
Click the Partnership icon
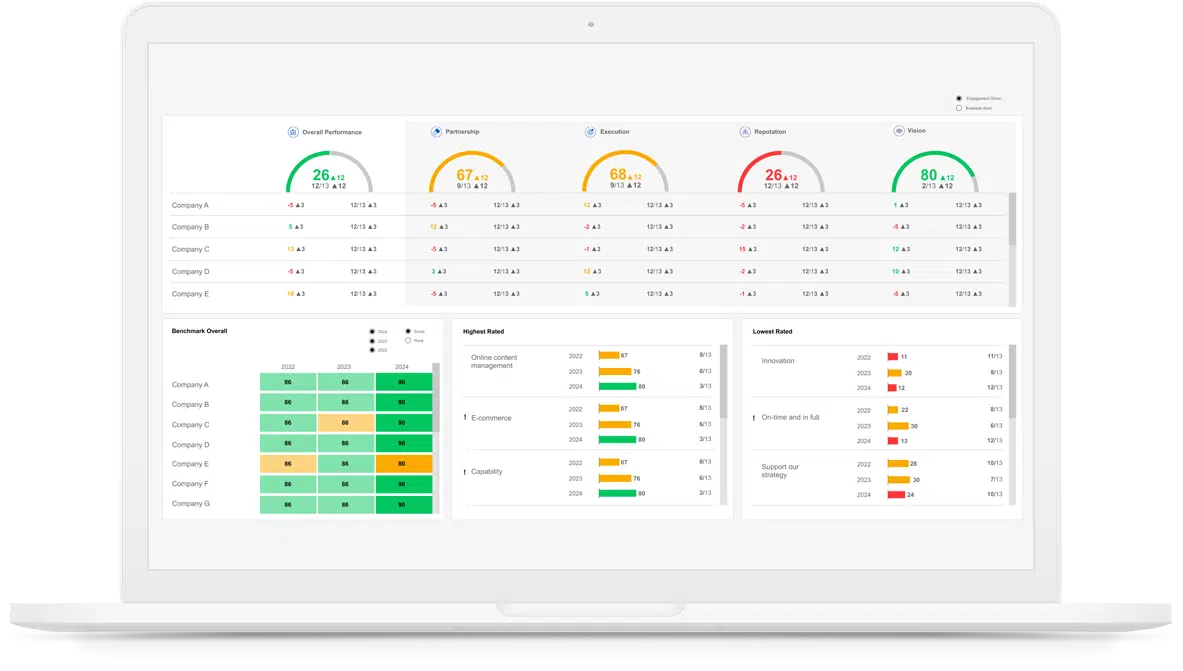coord(436,132)
